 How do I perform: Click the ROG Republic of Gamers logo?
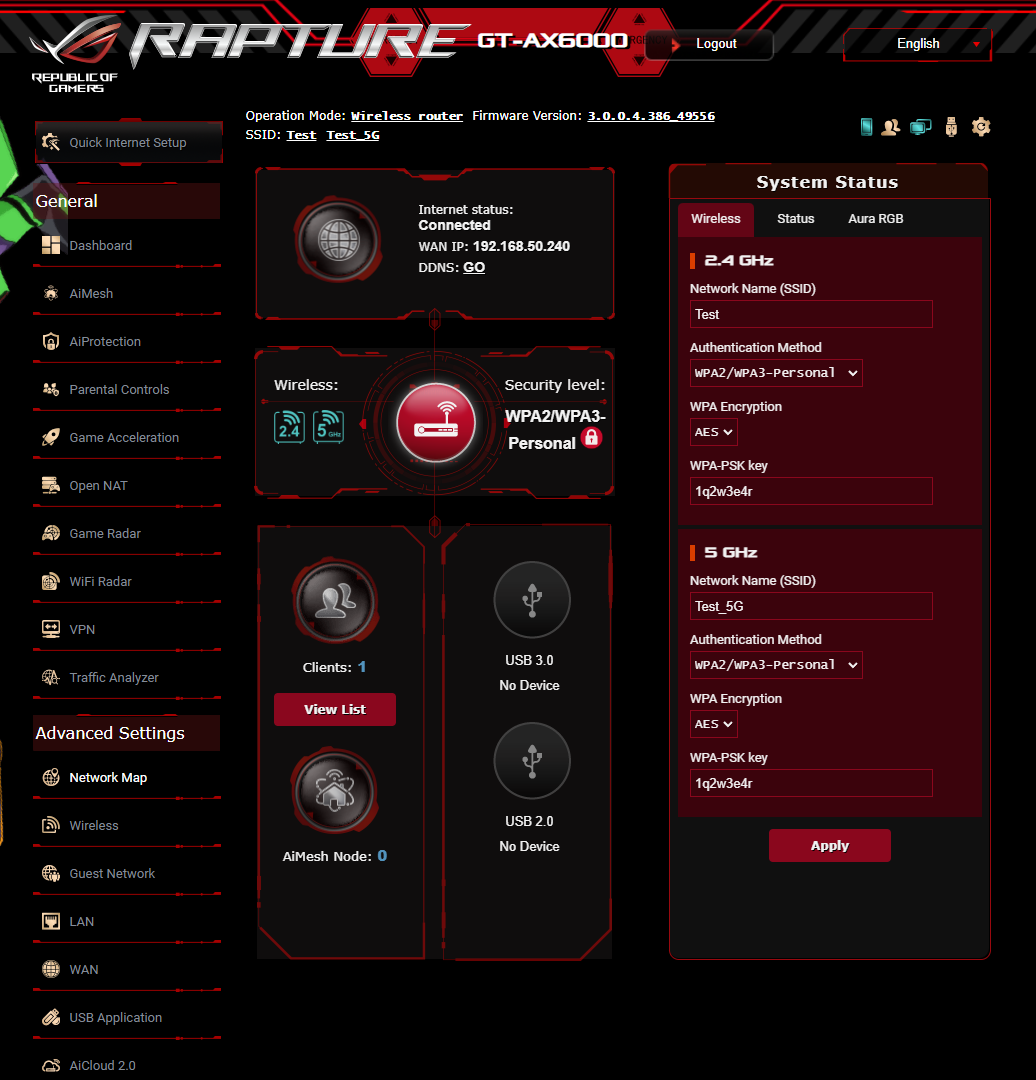coord(75,54)
